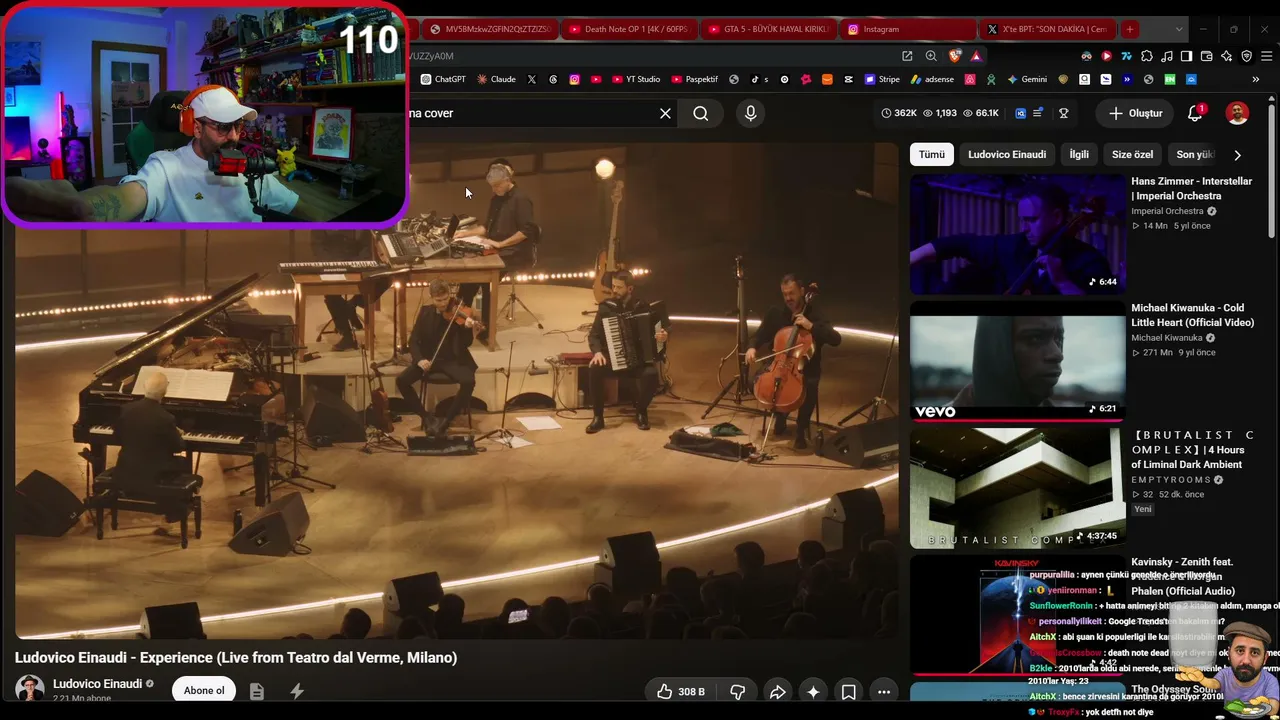Open the Oluştur create menu
1280x720 pixels.
[1136, 113]
